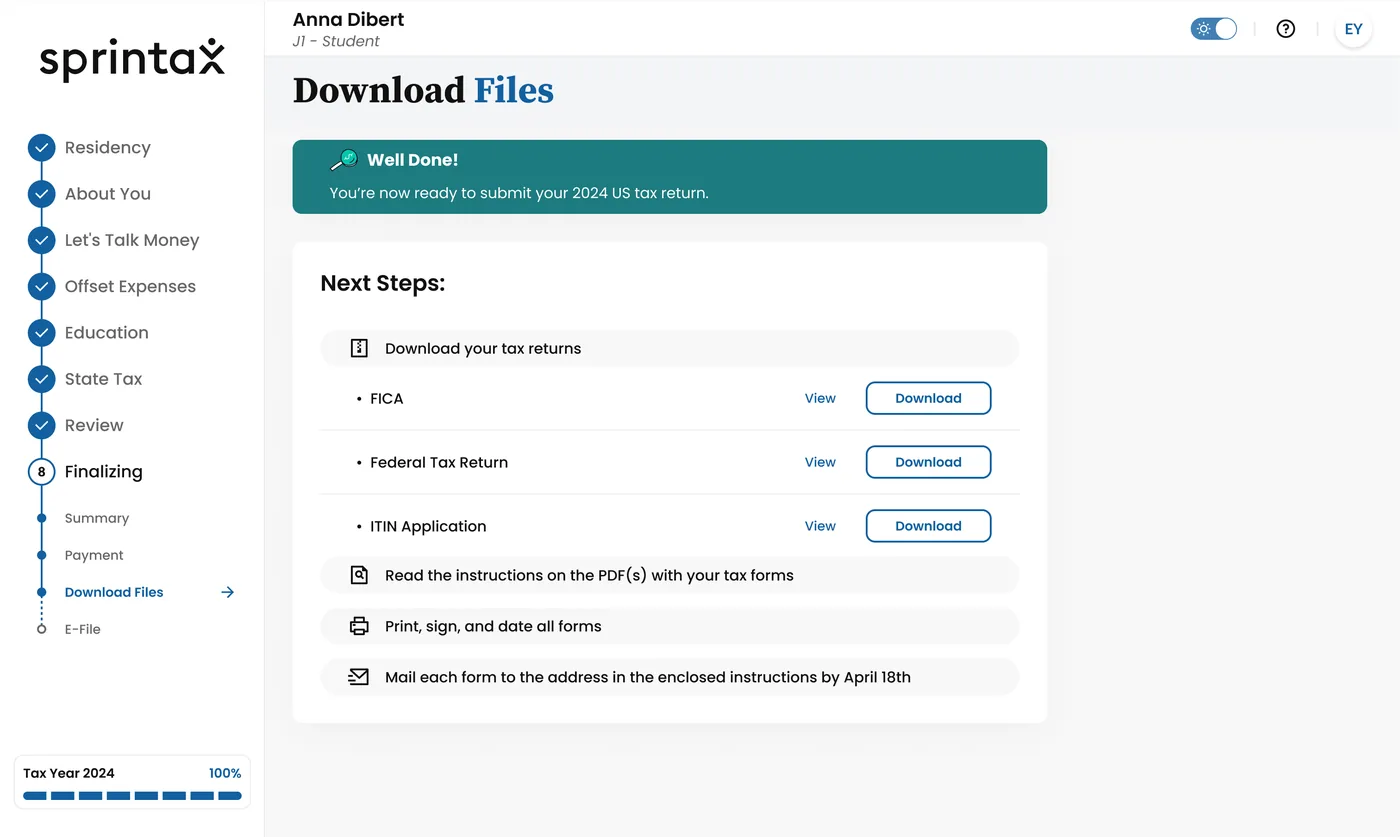Click the Anna Dibert name header
The width and height of the screenshot is (1400, 837).
(x=349, y=19)
